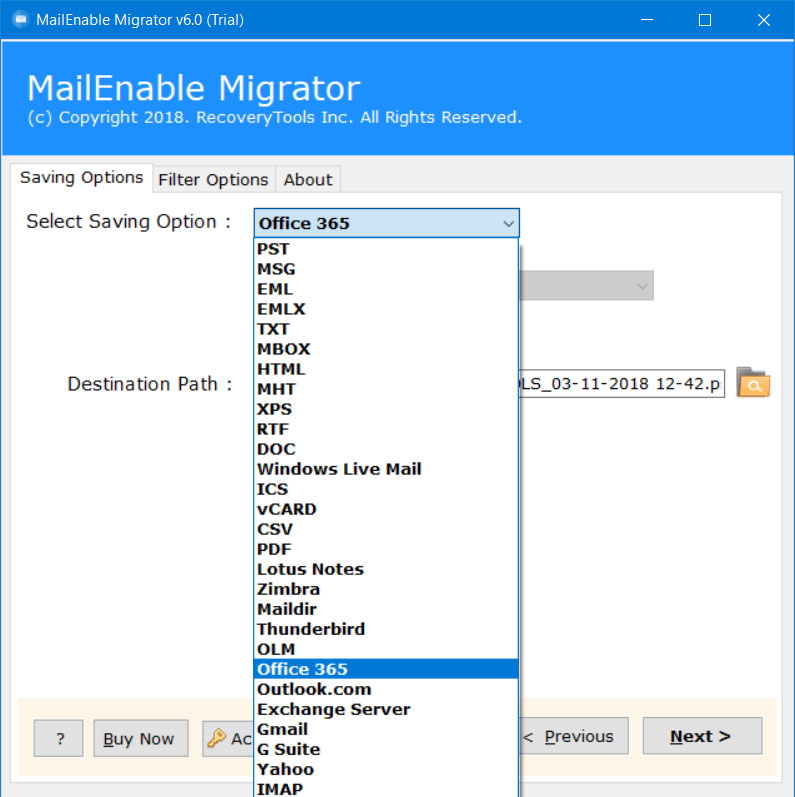Choose Lotus Notes from the dropdown list
Image resolution: width=795 pixels, height=797 pixels.
pyautogui.click(x=310, y=569)
